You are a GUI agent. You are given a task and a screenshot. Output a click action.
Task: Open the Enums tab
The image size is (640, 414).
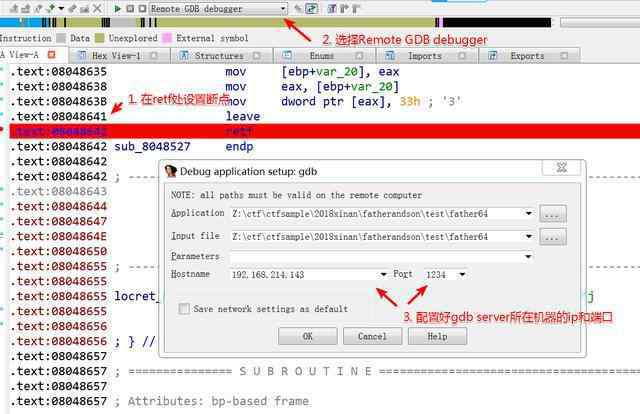[x=324, y=56]
